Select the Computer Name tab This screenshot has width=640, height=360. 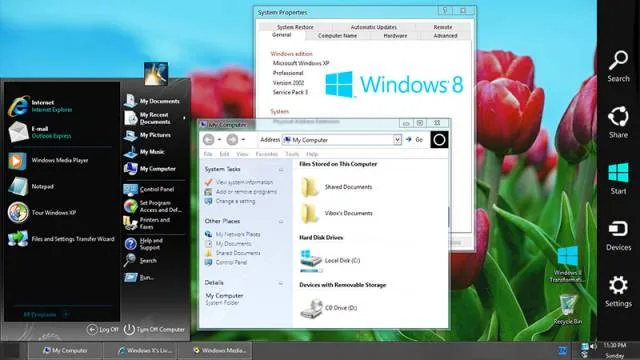pos(337,36)
